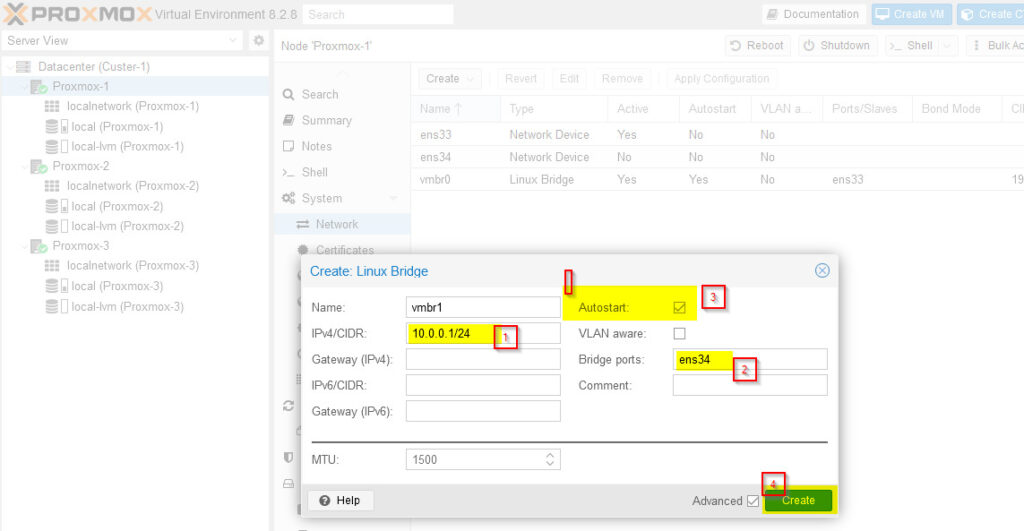Click the Help button
The width and height of the screenshot is (1024, 531).
[340, 500]
